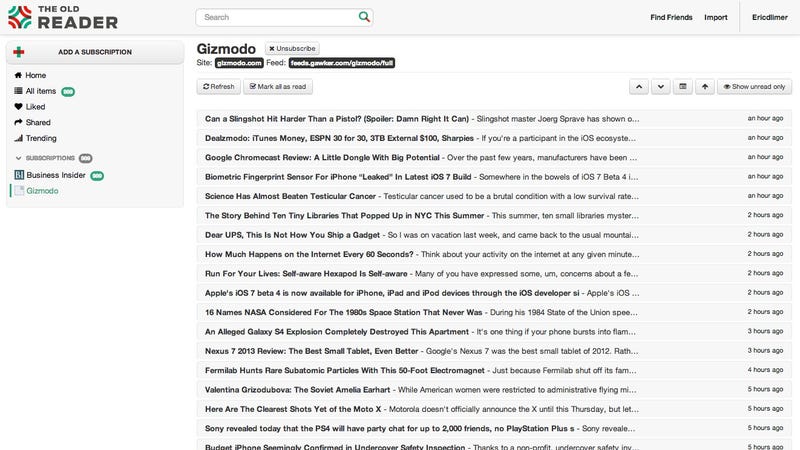This screenshot has width=800, height=450.
Task: Click the Trending chart icon
Action: coord(18,138)
